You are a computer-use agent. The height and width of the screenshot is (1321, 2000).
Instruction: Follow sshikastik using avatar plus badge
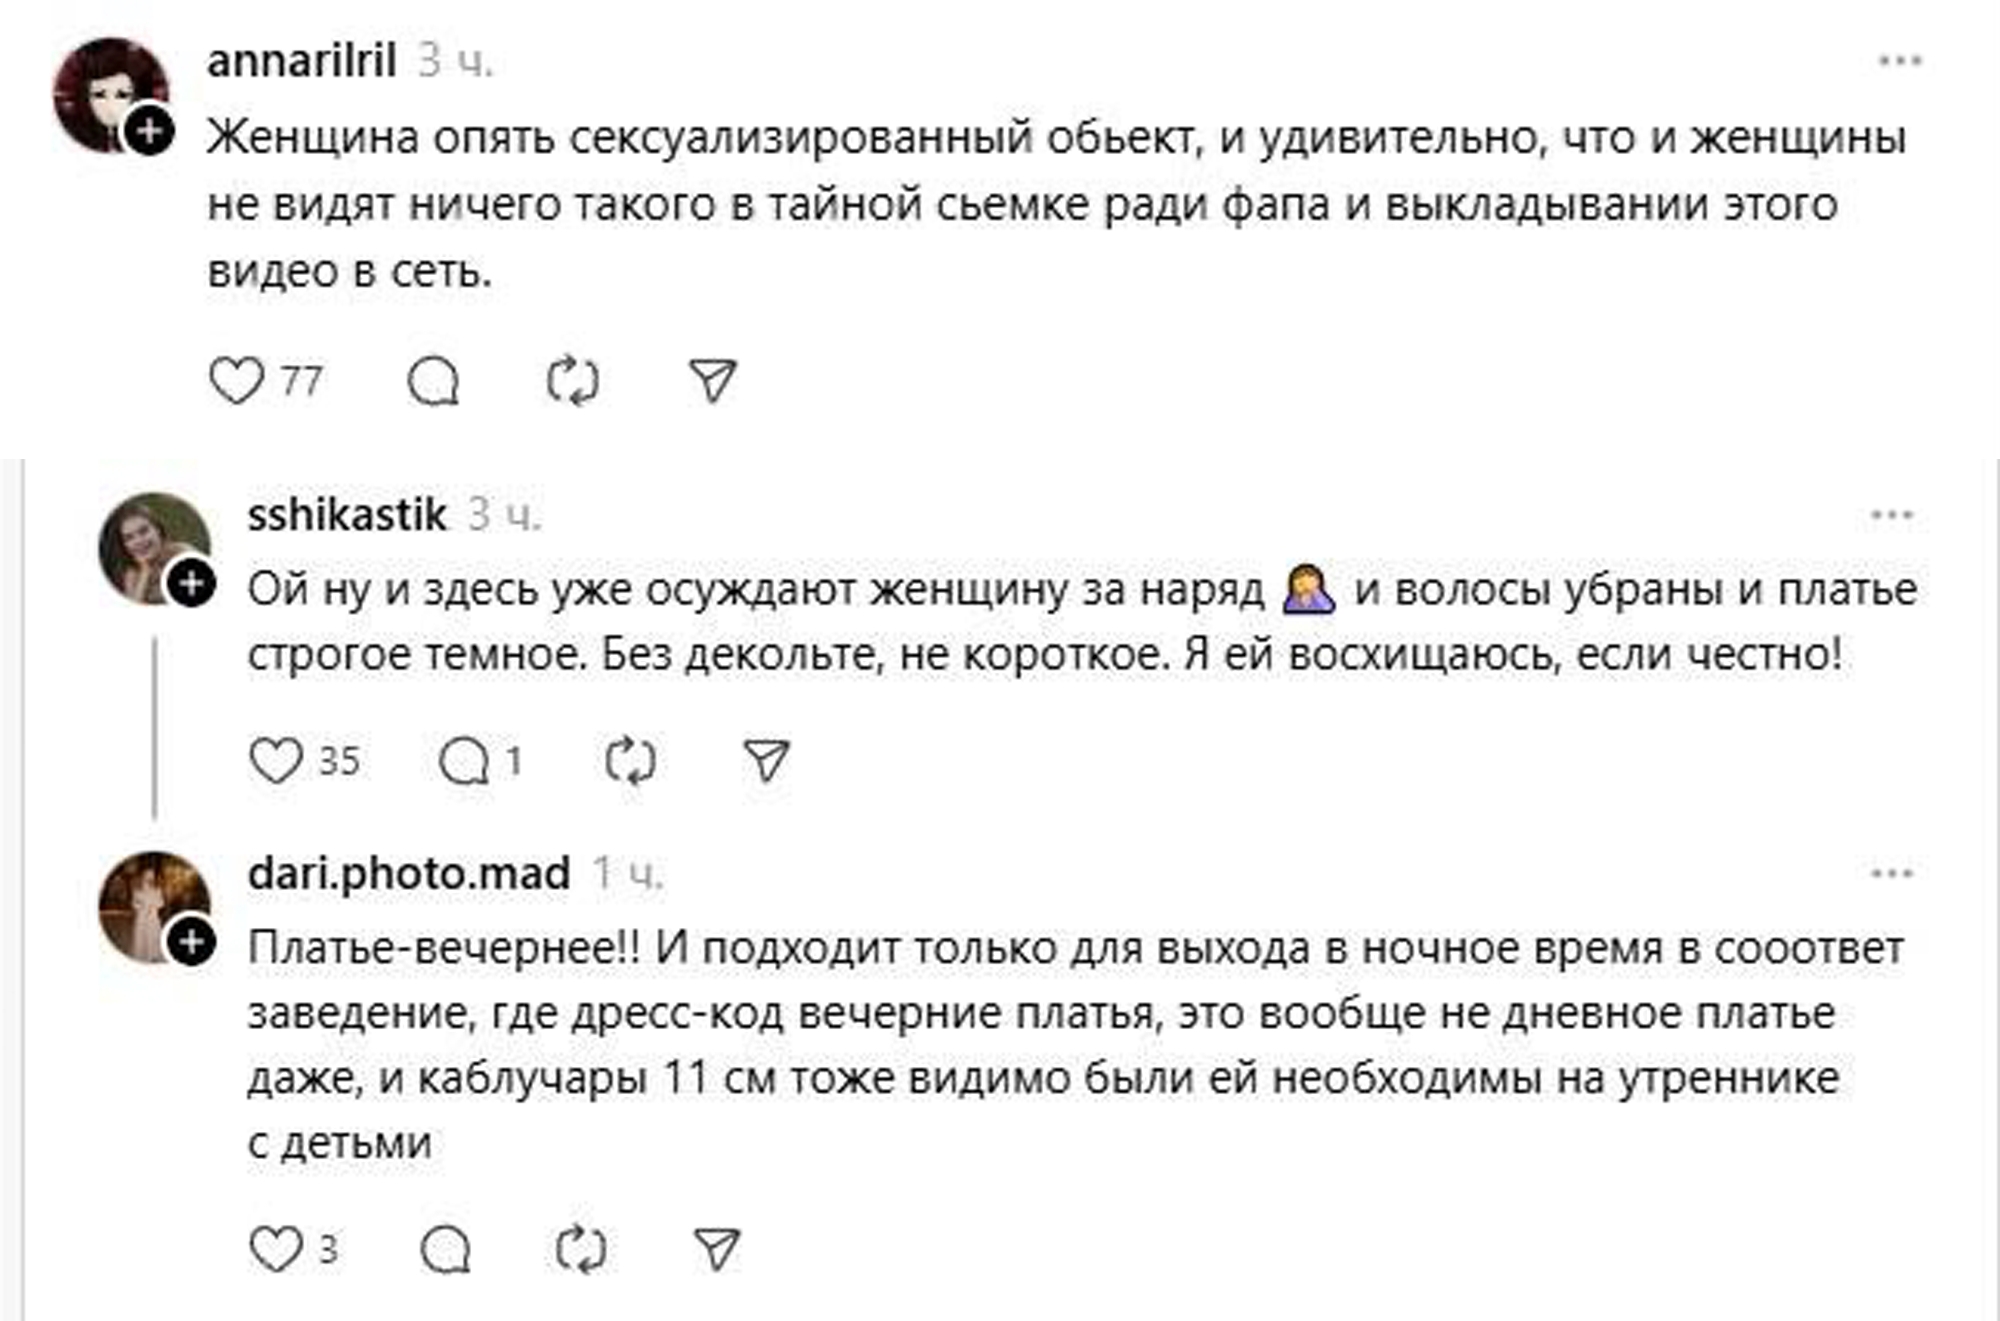(191, 584)
